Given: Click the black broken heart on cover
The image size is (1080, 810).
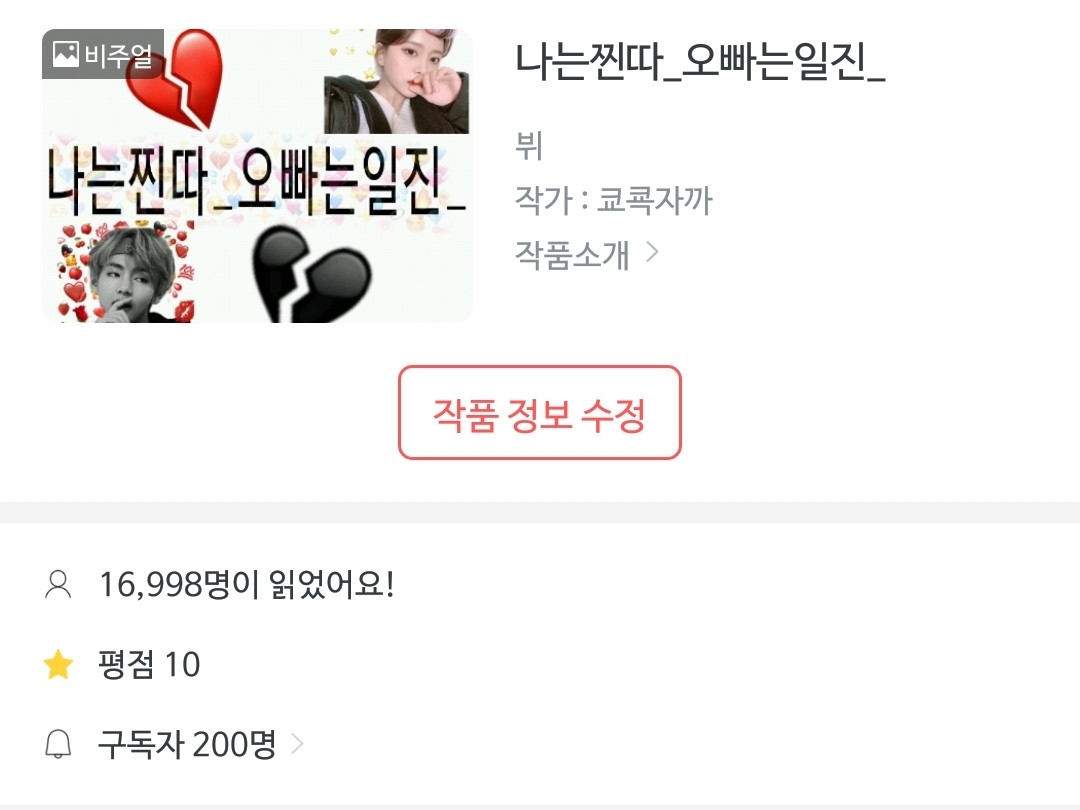Looking at the screenshot, I should tap(311, 274).
